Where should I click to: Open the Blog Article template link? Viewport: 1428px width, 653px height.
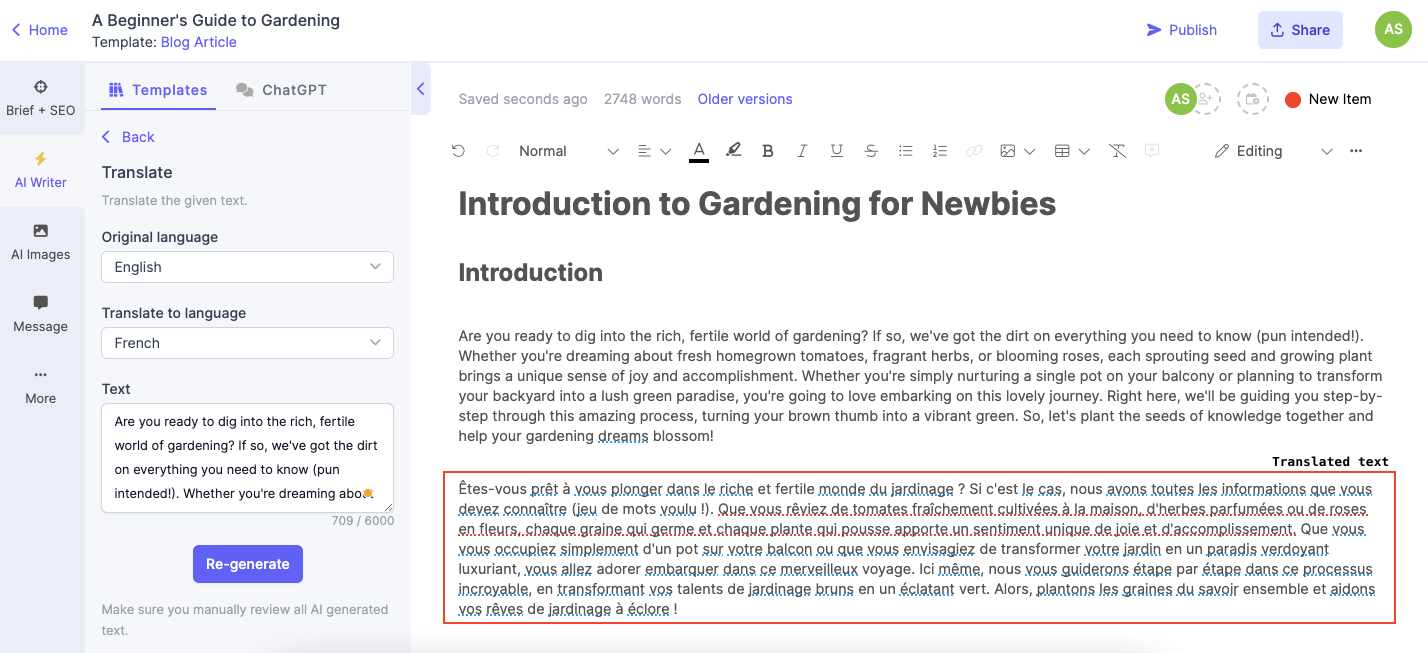(198, 42)
